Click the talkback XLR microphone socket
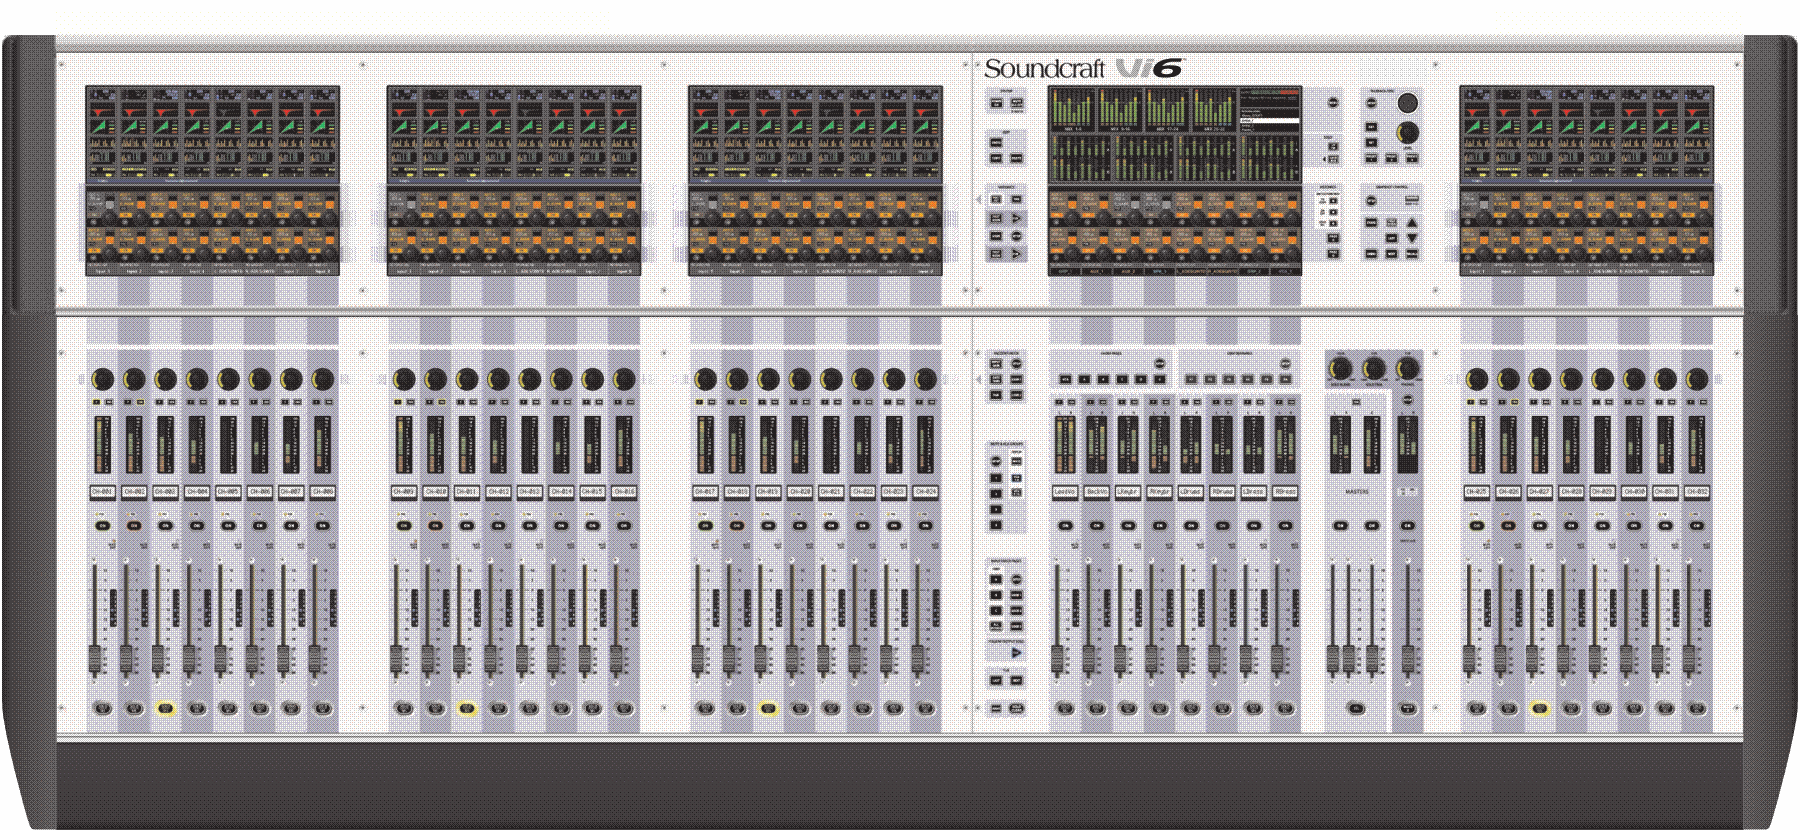1800x830 pixels. [x=1408, y=103]
